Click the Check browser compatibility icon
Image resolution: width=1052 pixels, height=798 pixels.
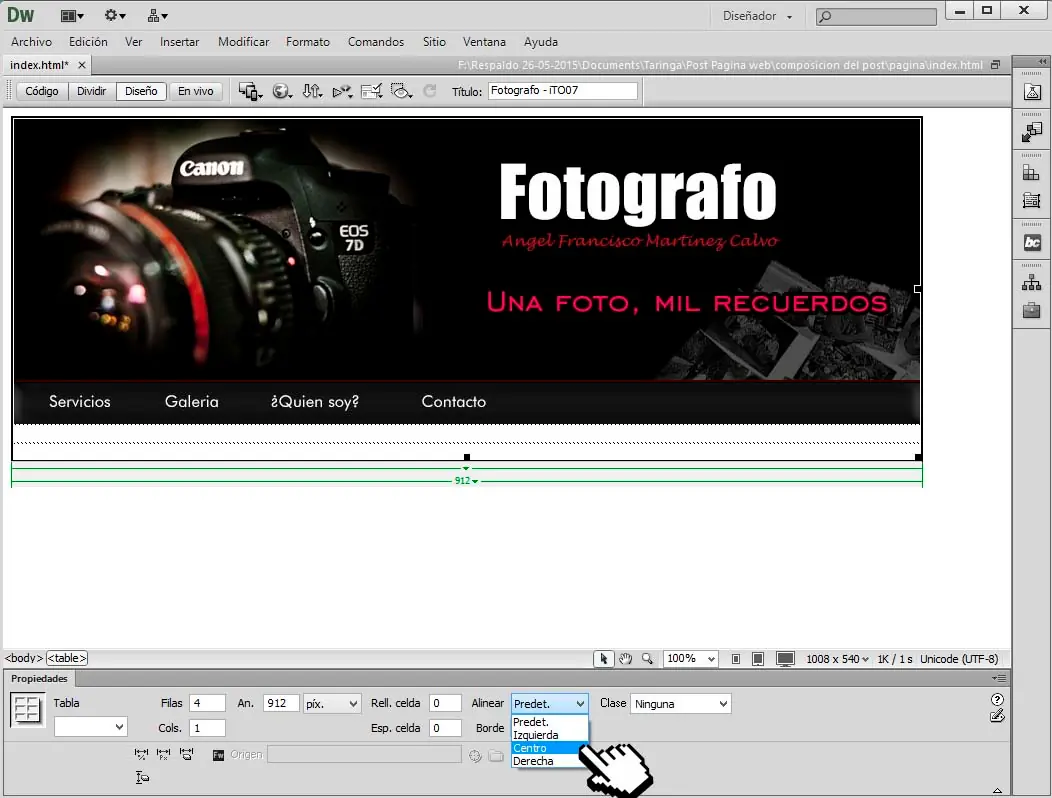coord(371,91)
